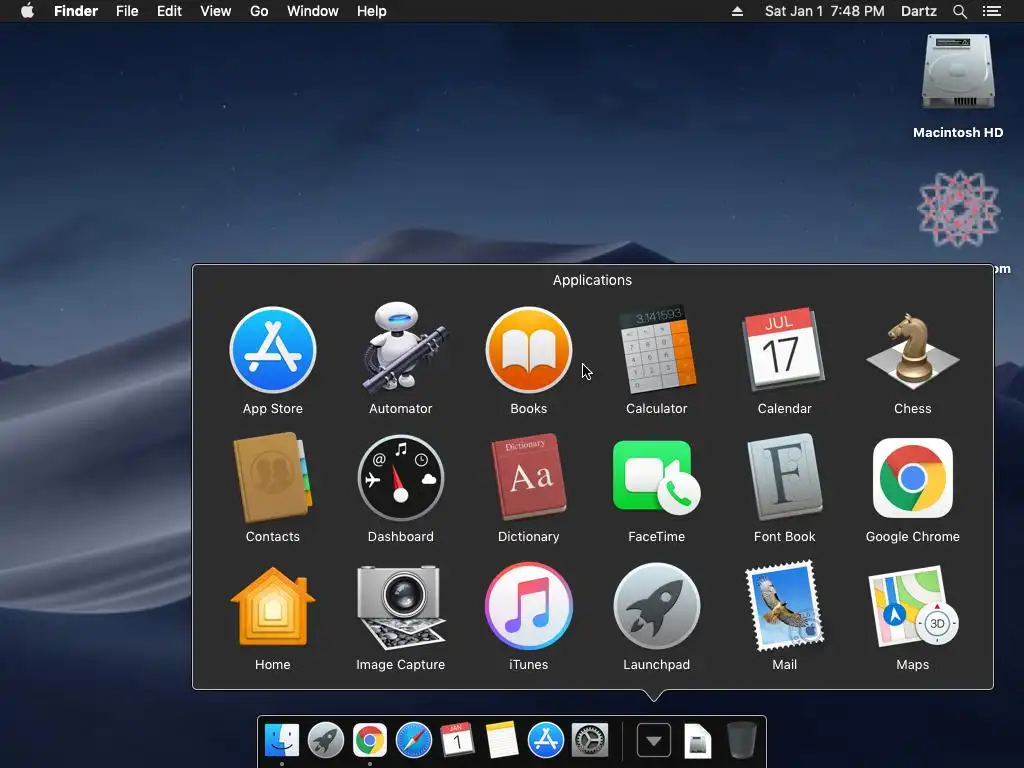Open App Store from Applications stack

click(x=273, y=351)
